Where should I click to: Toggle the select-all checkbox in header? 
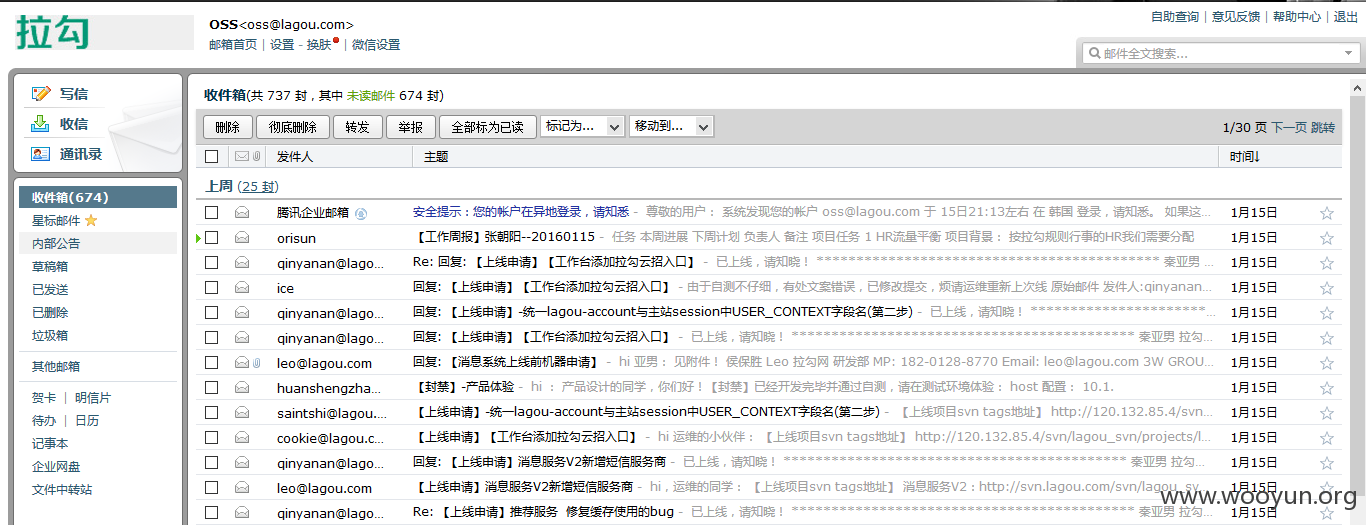(211, 156)
